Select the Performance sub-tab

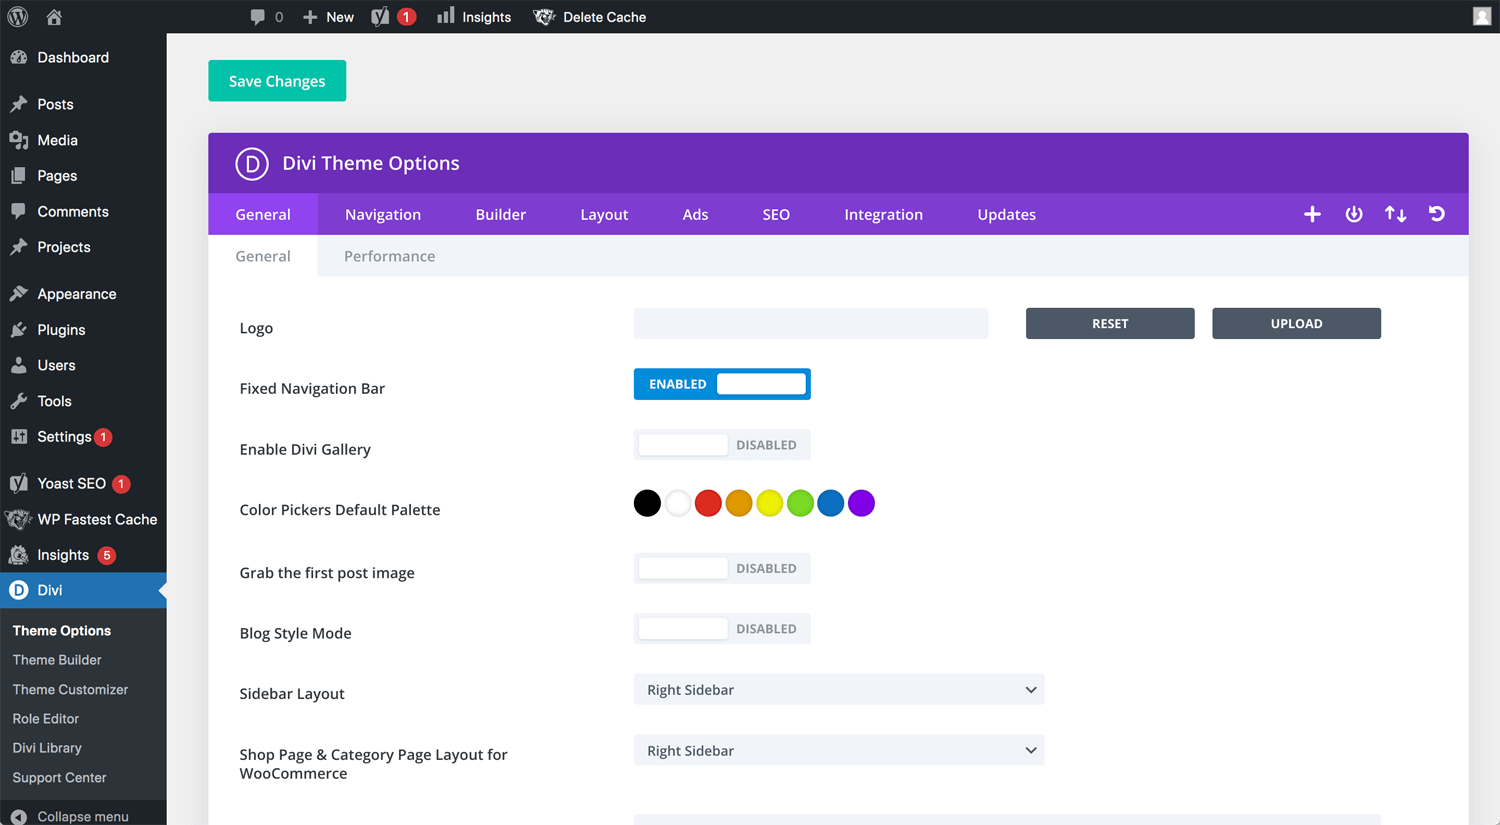[390, 256]
